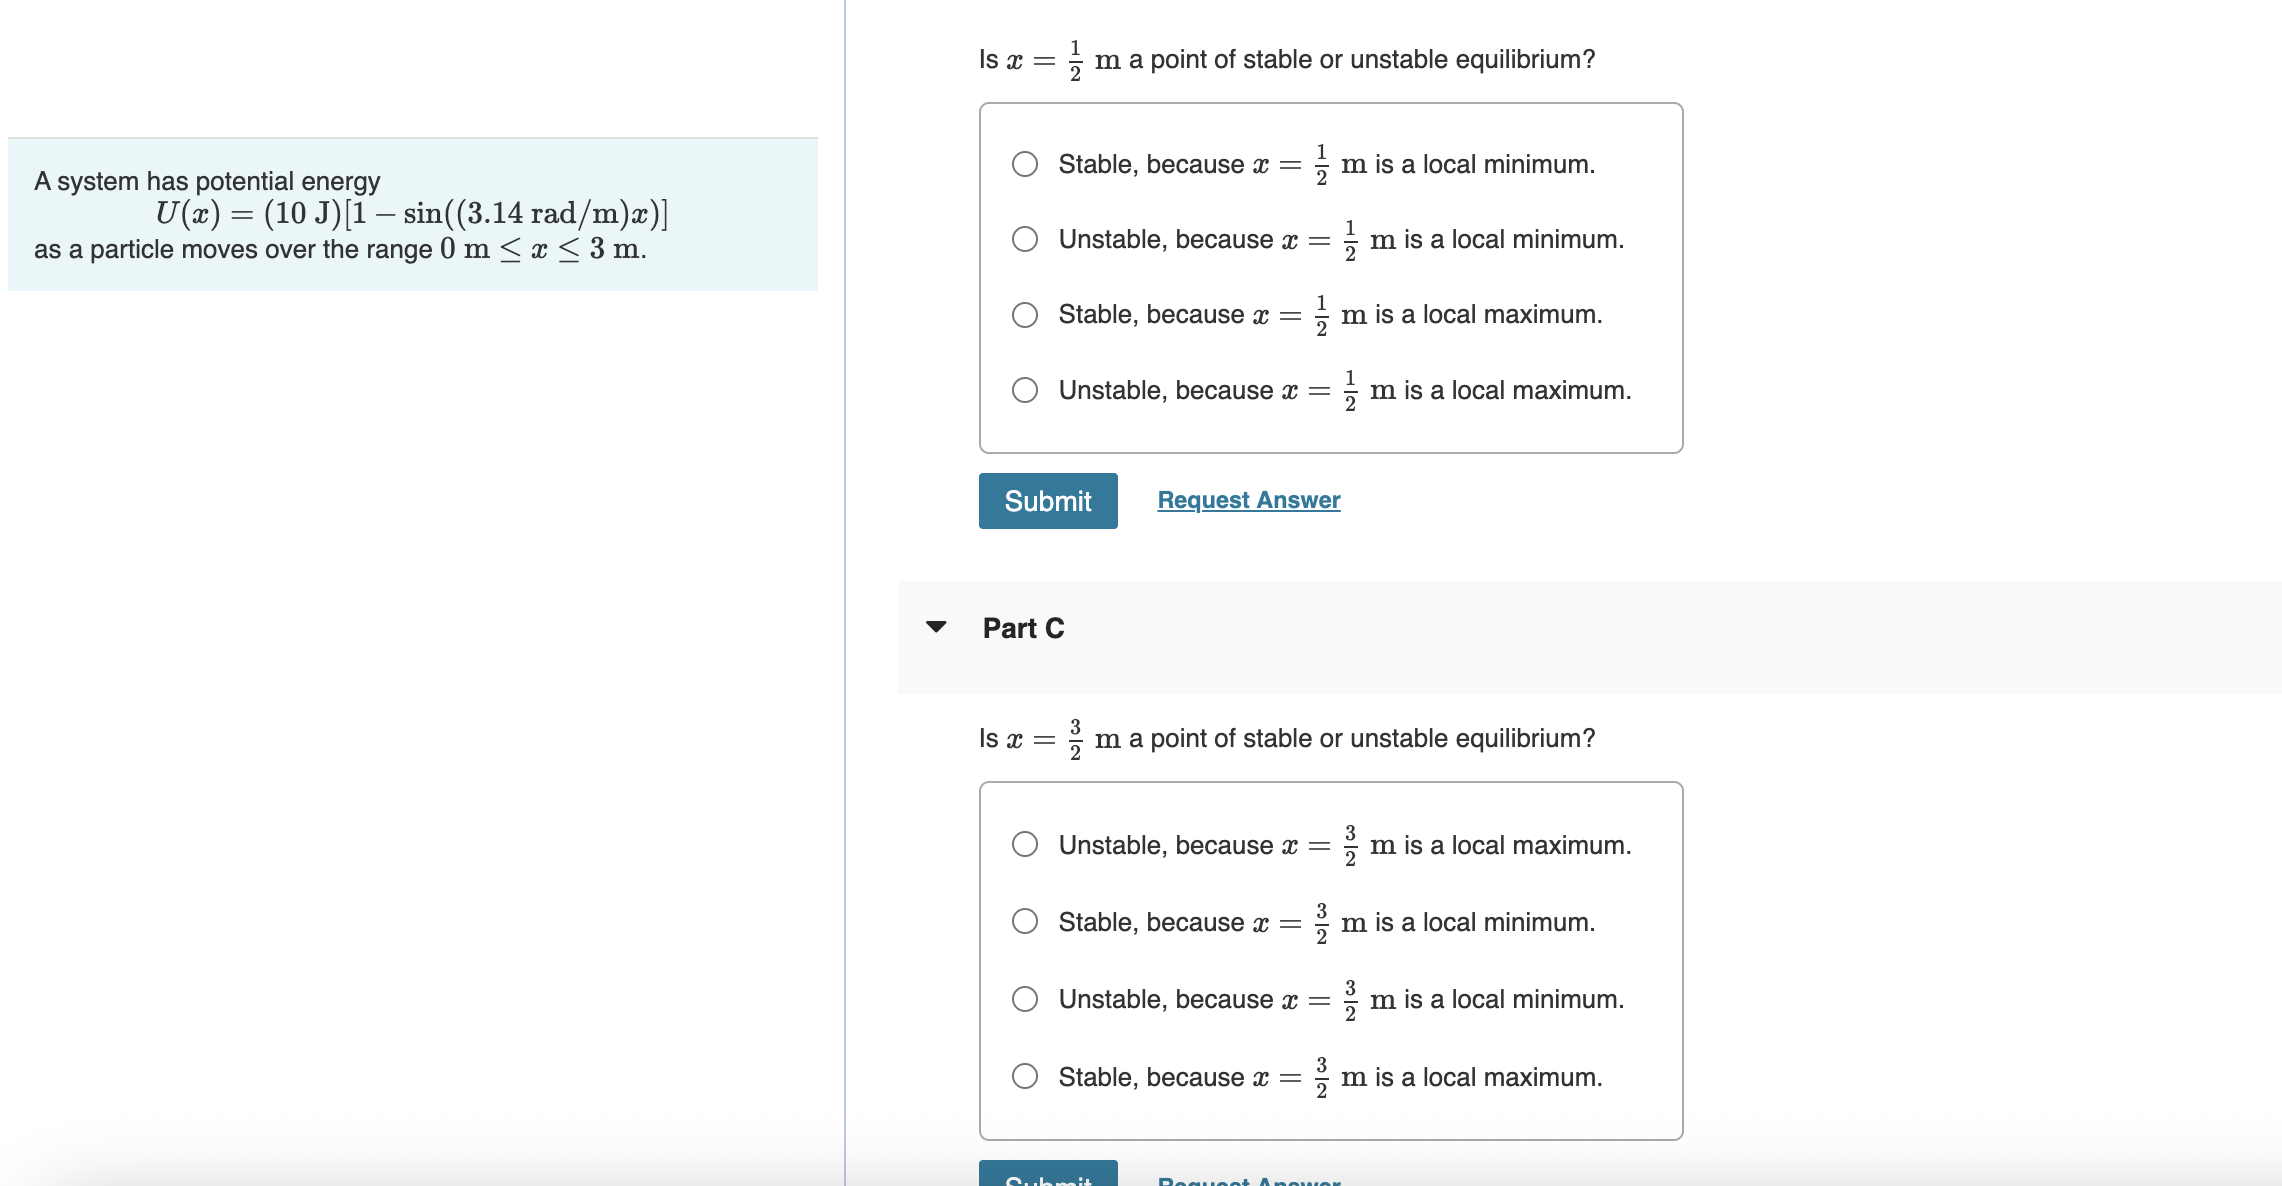Image resolution: width=2282 pixels, height=1186 pixels.
Task: Click the potential energy U(x) equation
Action: [411, 214]
